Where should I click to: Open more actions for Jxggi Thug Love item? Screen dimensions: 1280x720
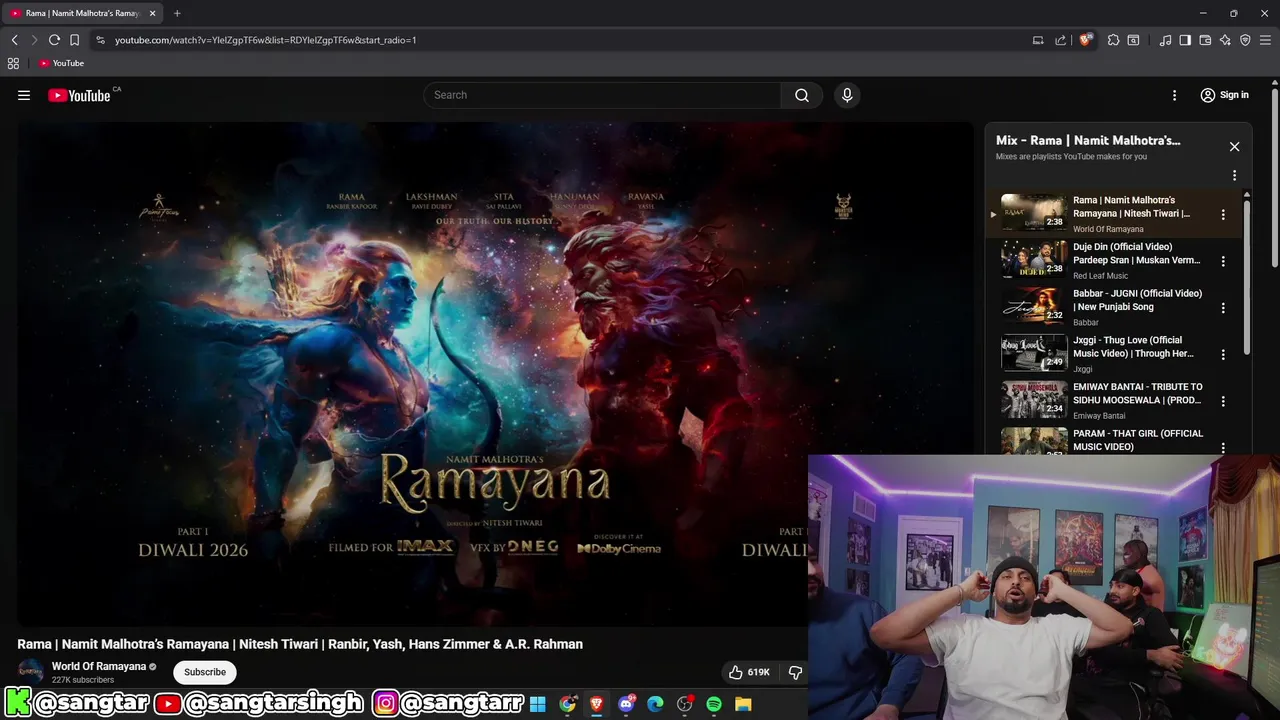coord(1222,354)
